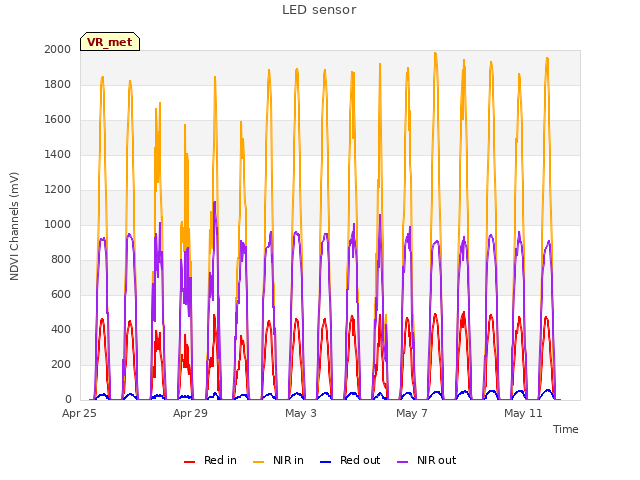The image size is (640, 480).
Task: Click the orange NIR in legend swatch
Action: click(259, 462)
